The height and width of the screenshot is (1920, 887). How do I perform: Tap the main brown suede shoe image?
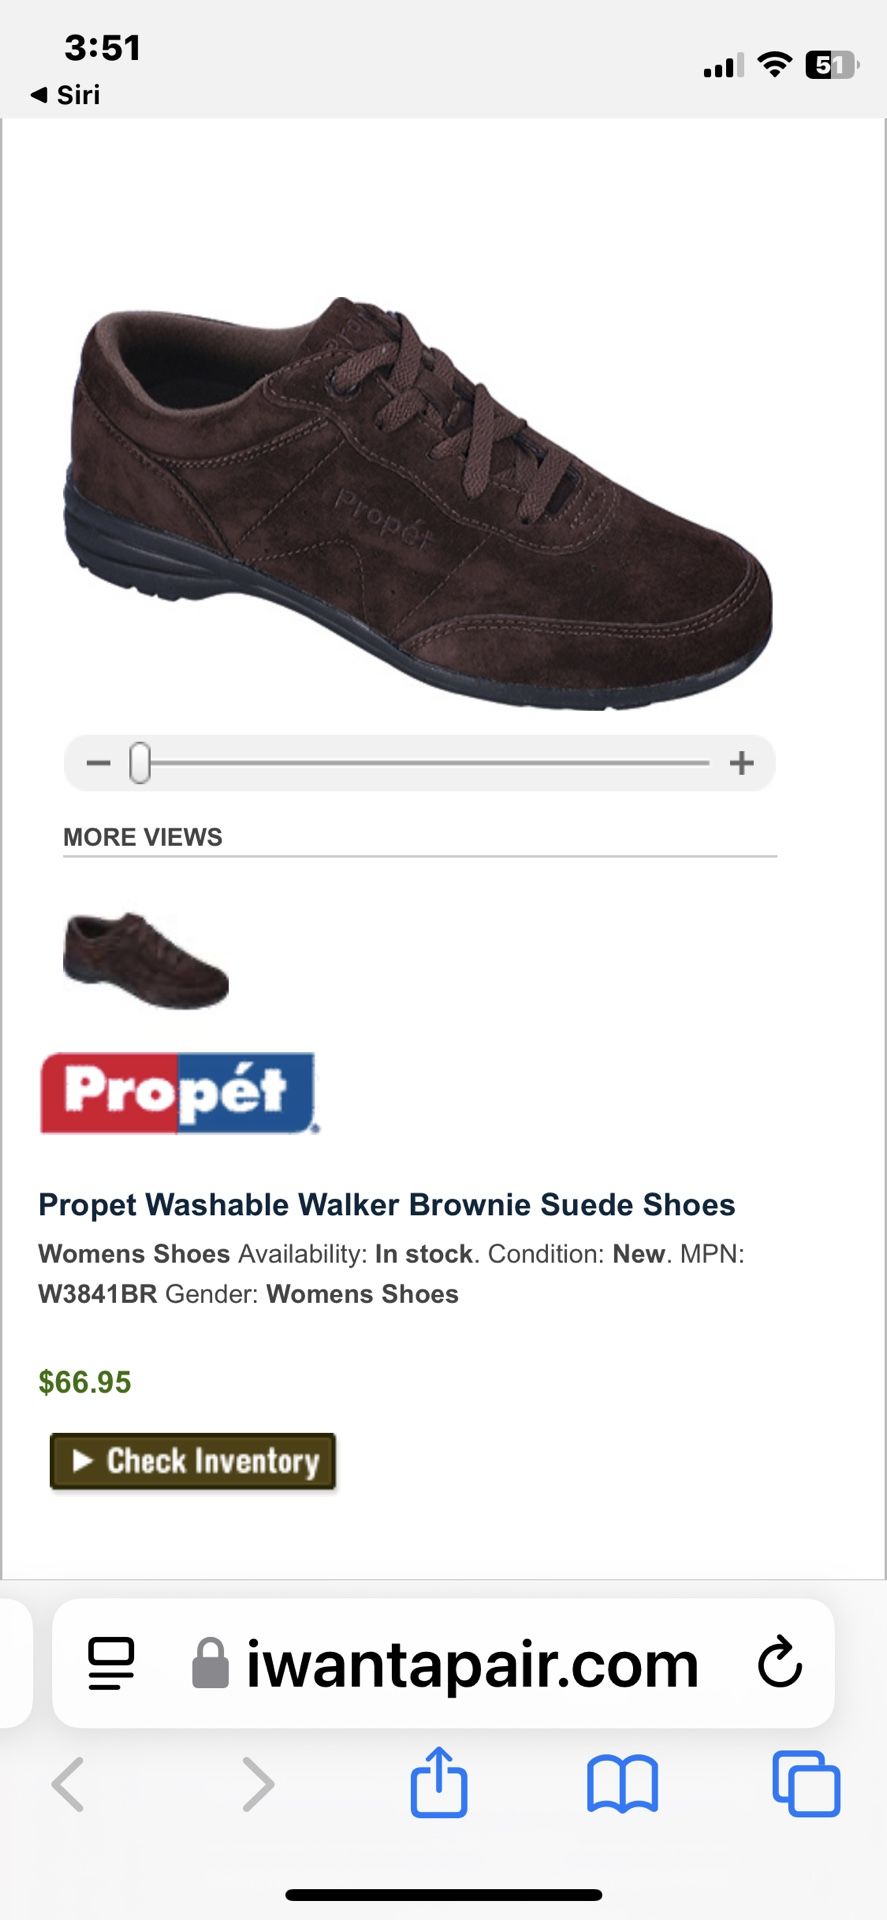(x=418, y=503)
